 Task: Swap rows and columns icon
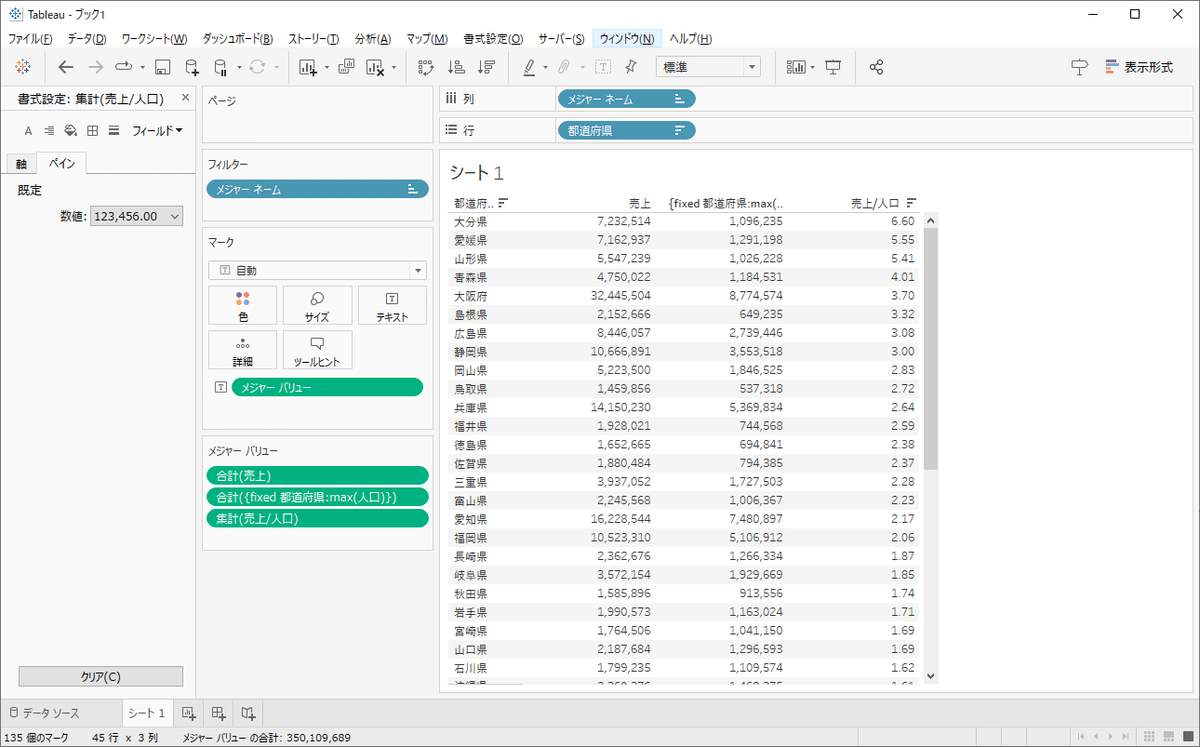click(x=426, y=67)
